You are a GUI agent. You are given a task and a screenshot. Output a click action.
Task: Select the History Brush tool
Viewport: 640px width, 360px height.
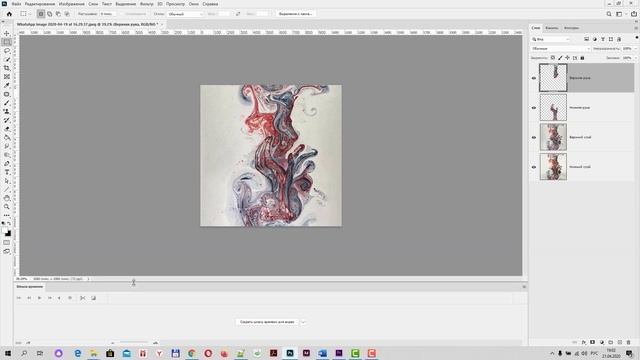click(x=7, y=120)
